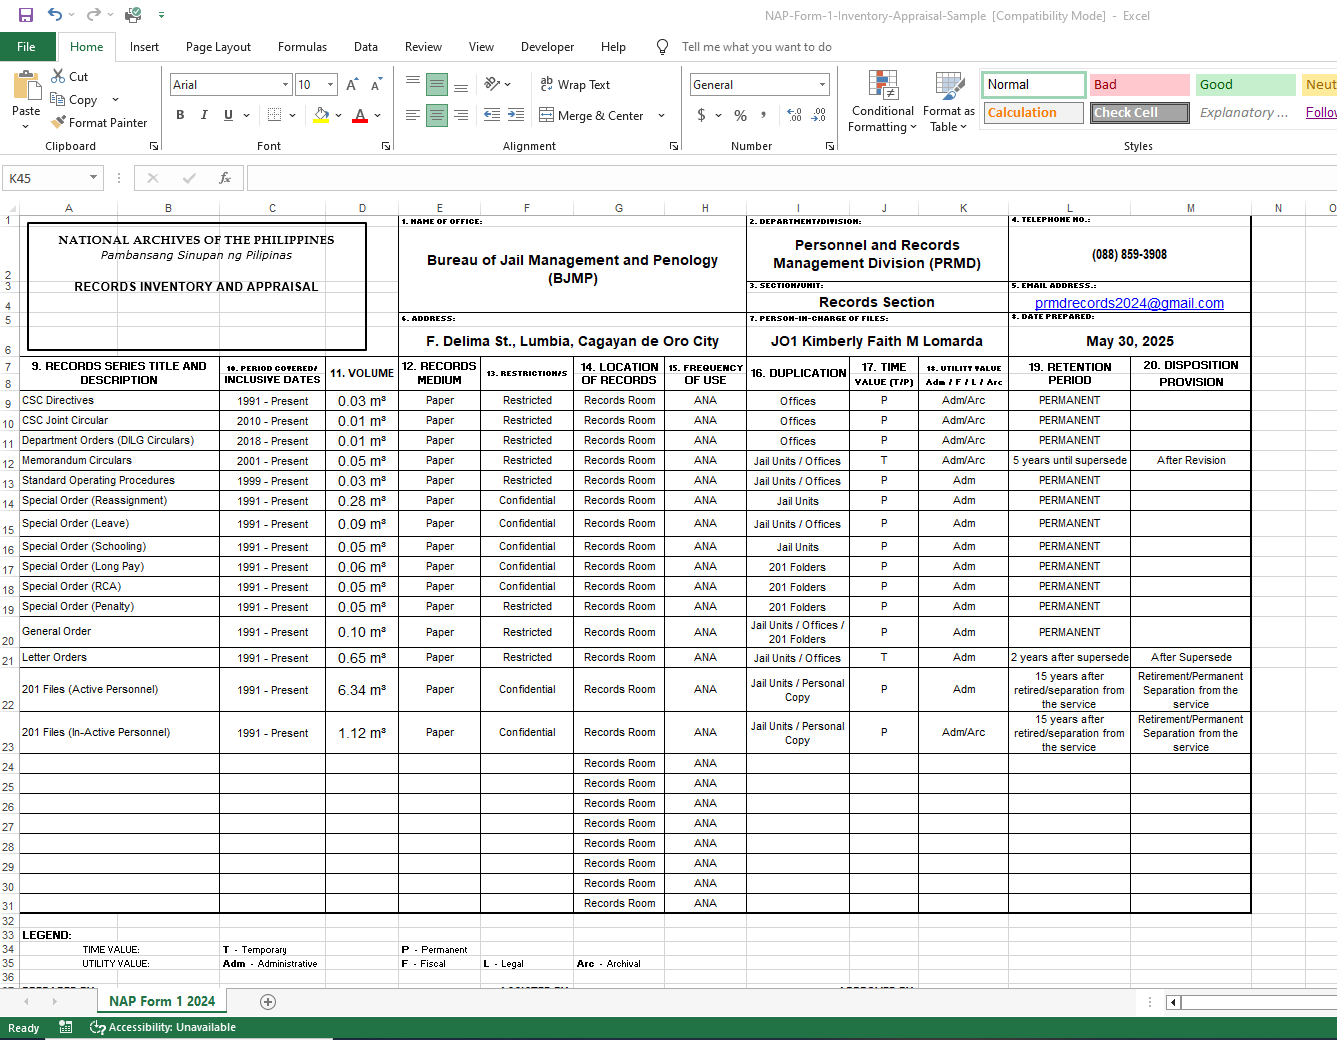Toggle Align Left horizontal alignment
The height and width of the screenshot is (1040, 1337).
point(413,115)
